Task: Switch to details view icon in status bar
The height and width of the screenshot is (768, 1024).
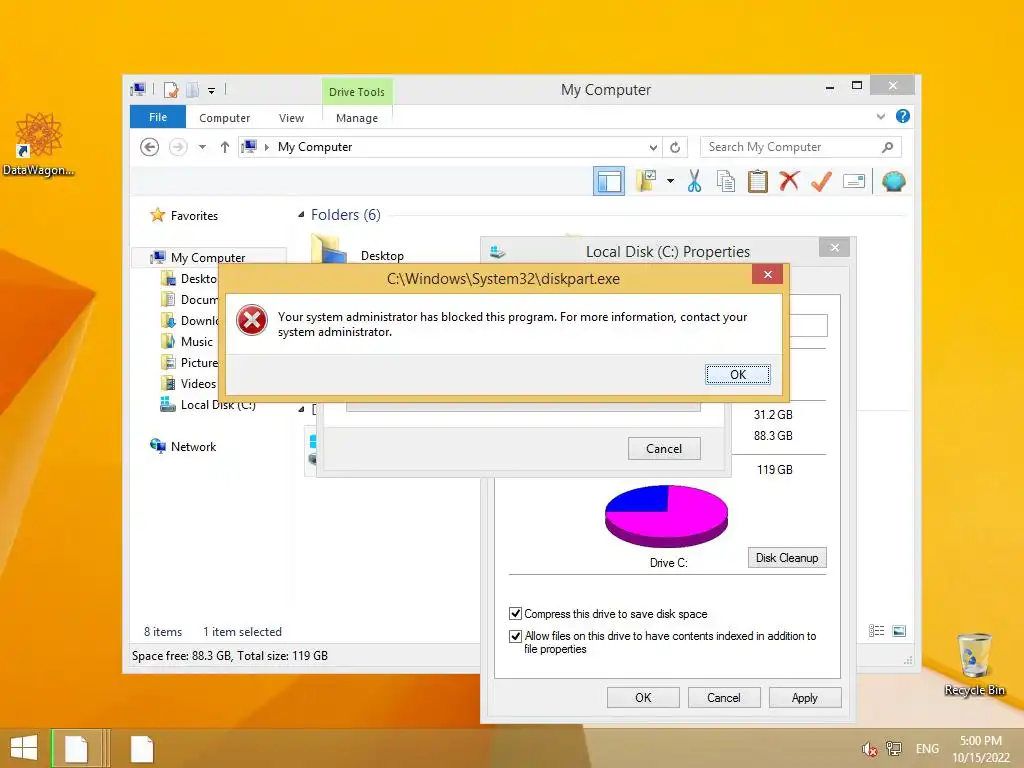Action: (x=876, y=631)
